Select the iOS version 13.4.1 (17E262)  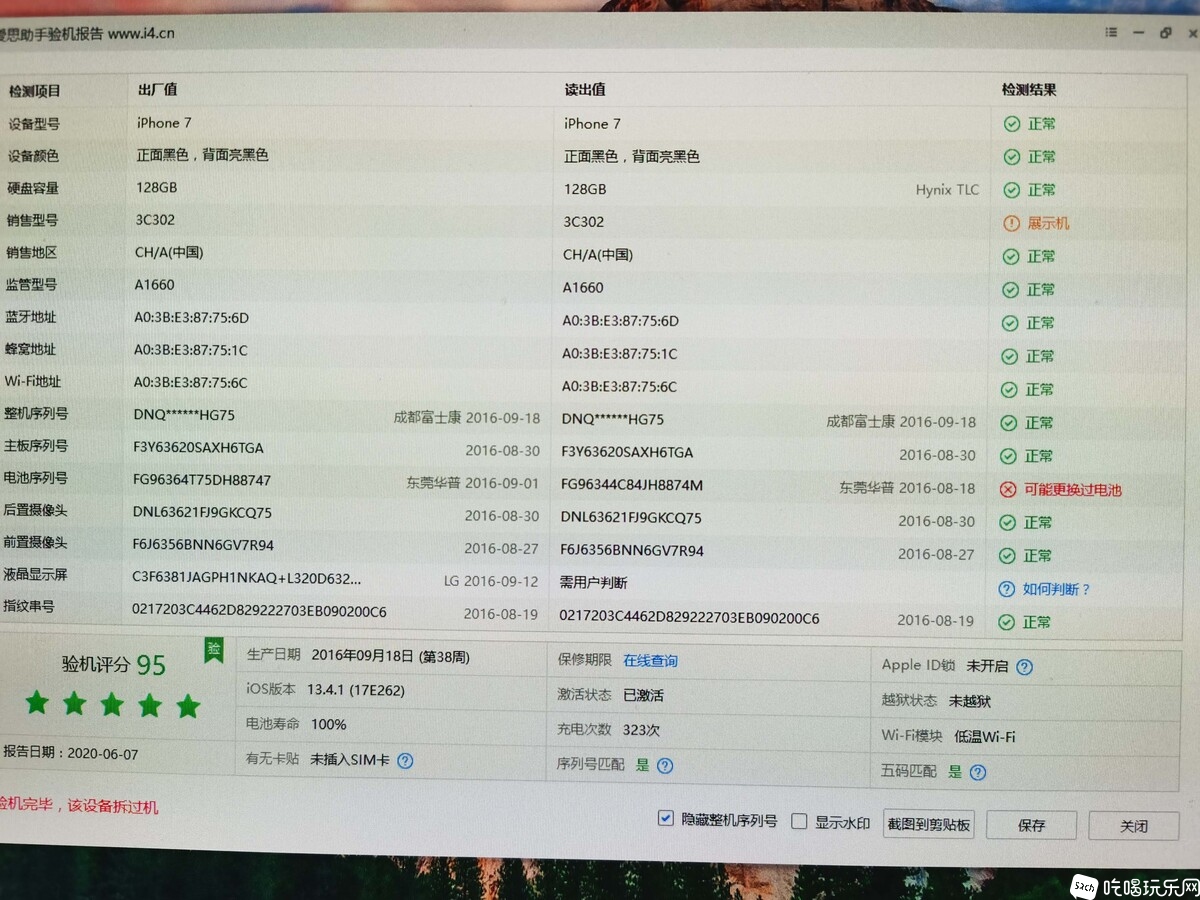pyautogui.click(x=356, y=690)
